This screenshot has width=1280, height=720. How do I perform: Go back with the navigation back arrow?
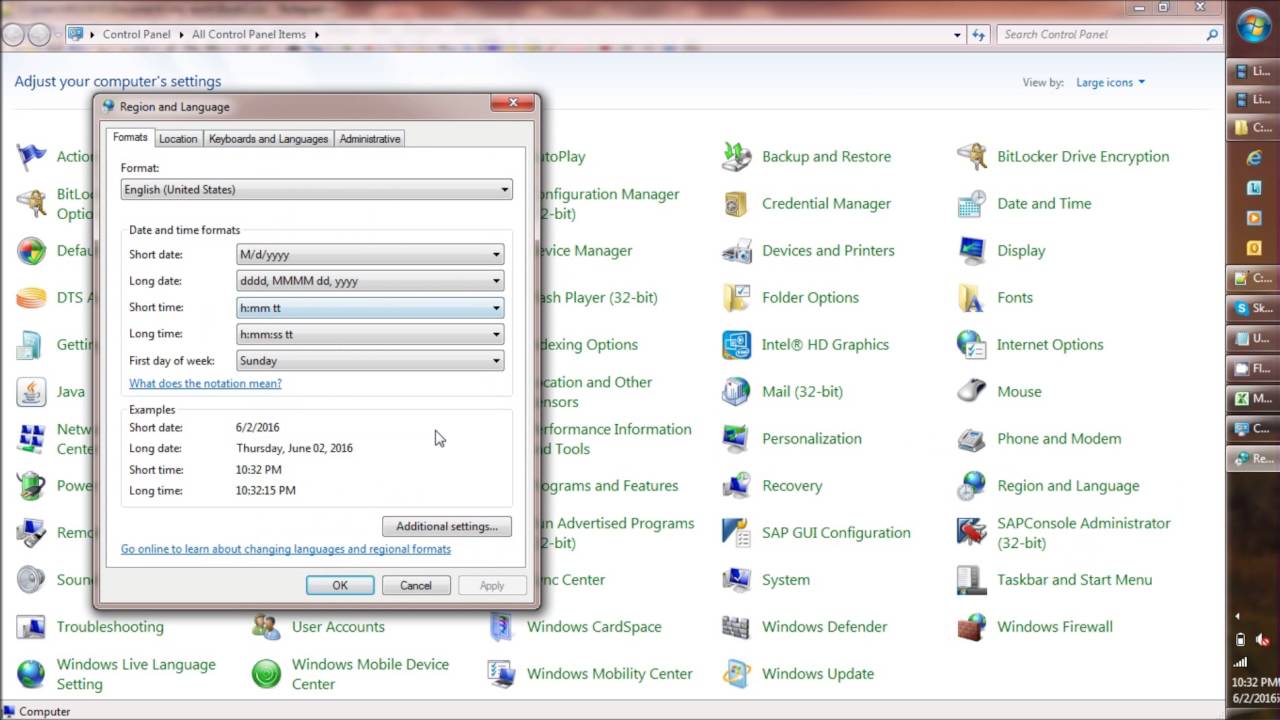click(x=14, y=34)
